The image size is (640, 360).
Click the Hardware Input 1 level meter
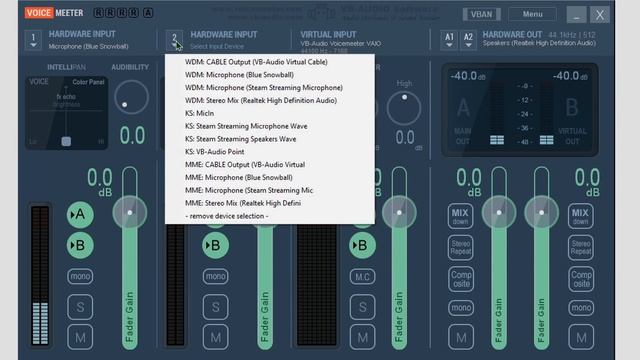[x=40, y=276]
